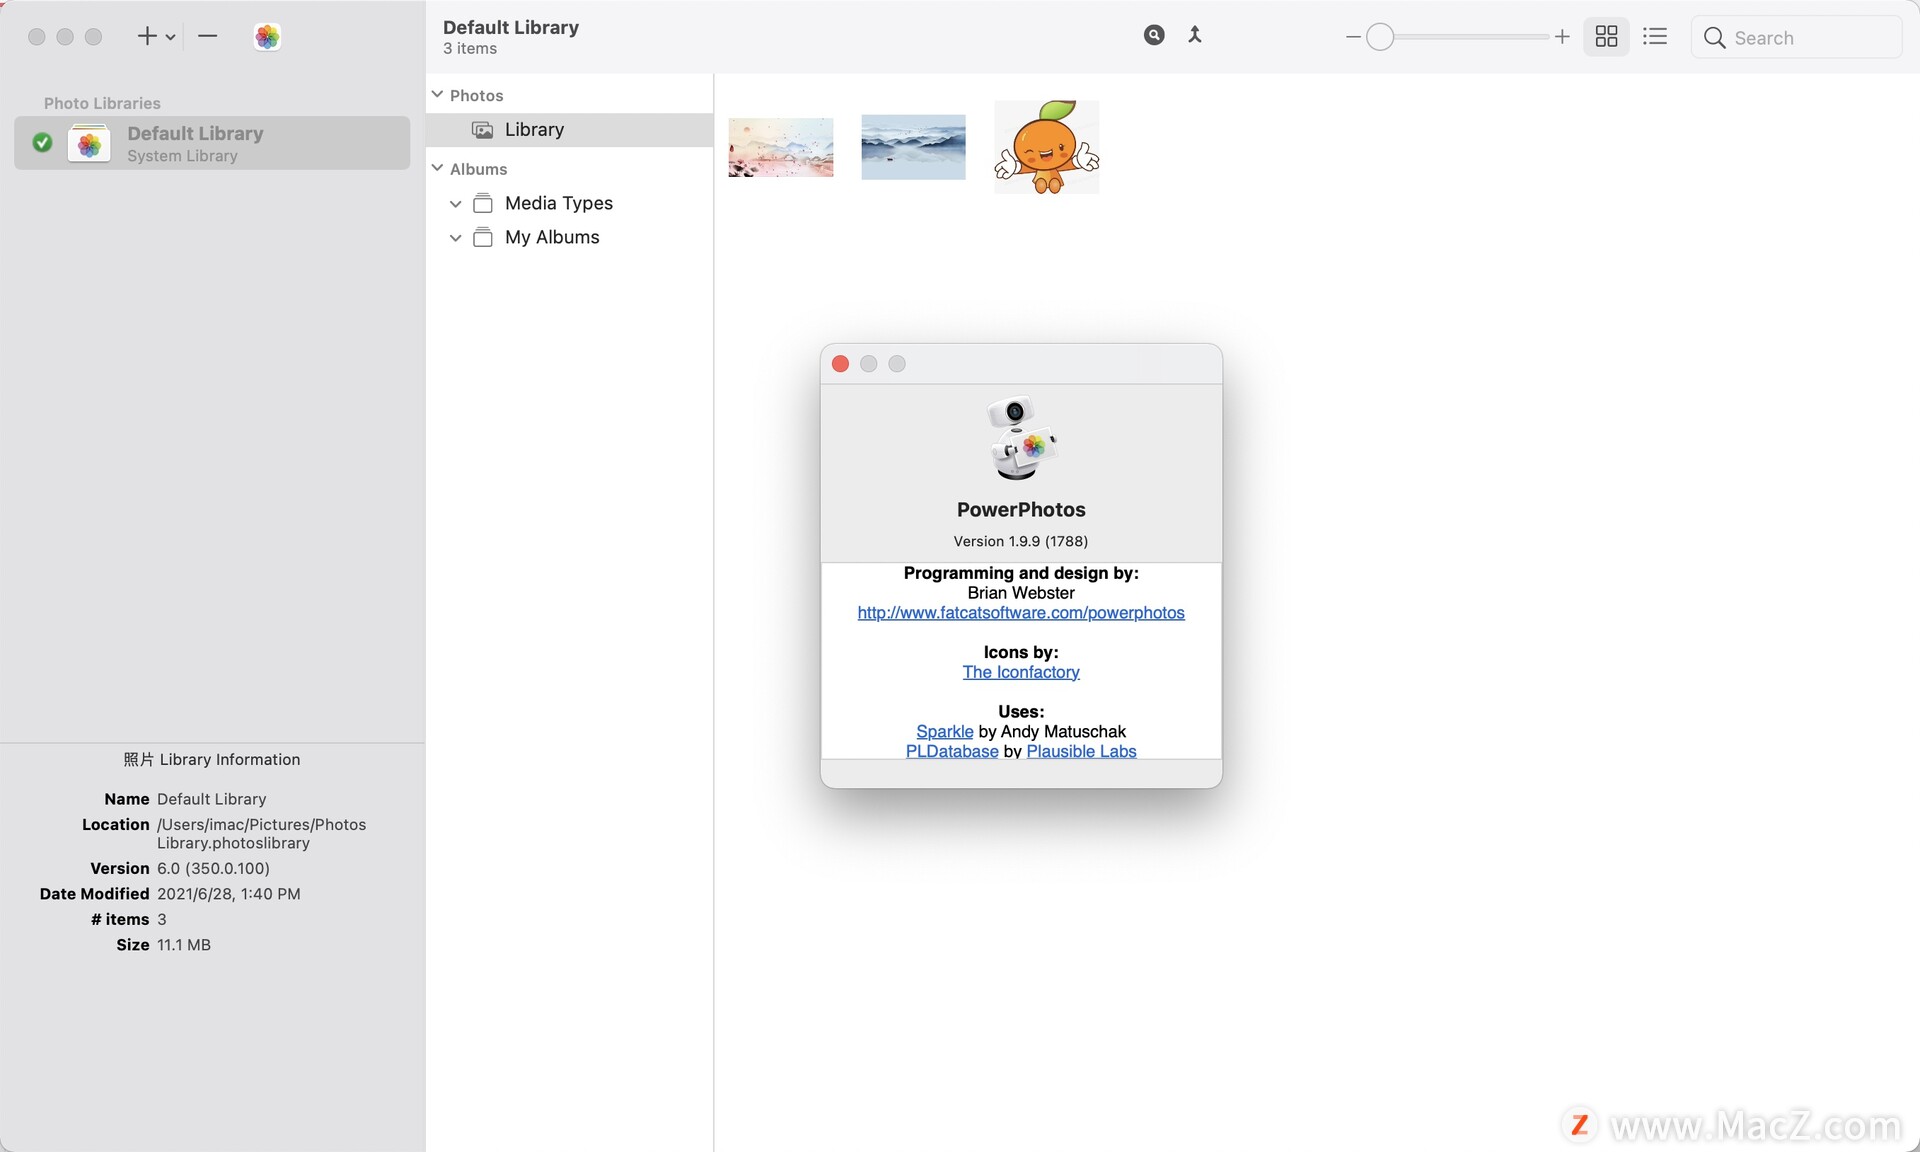Expand the My Albums folder chevron
This screenshot has height=1152, width=1920.
(x=456, y=238)
